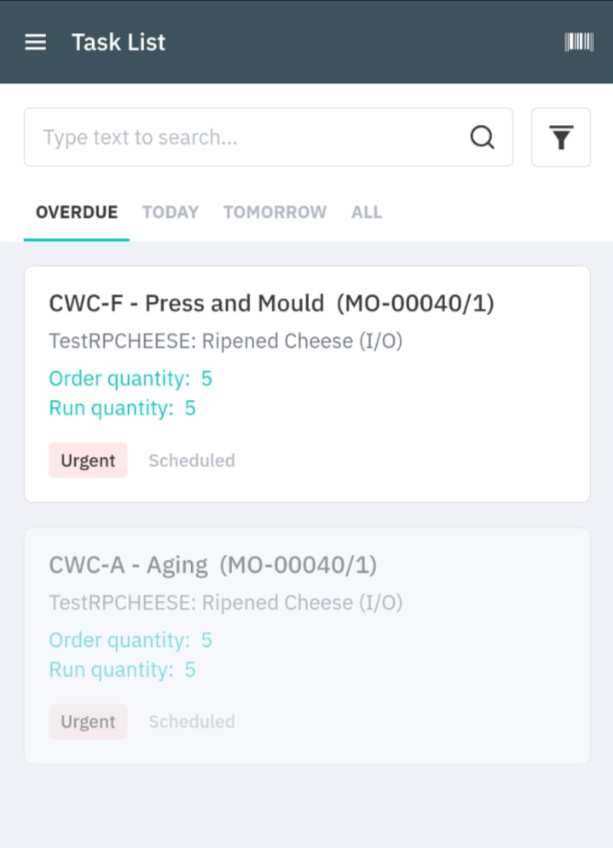Click Urgent badge on Press and Mould card
613x848 pixels.
click(88, 460)
